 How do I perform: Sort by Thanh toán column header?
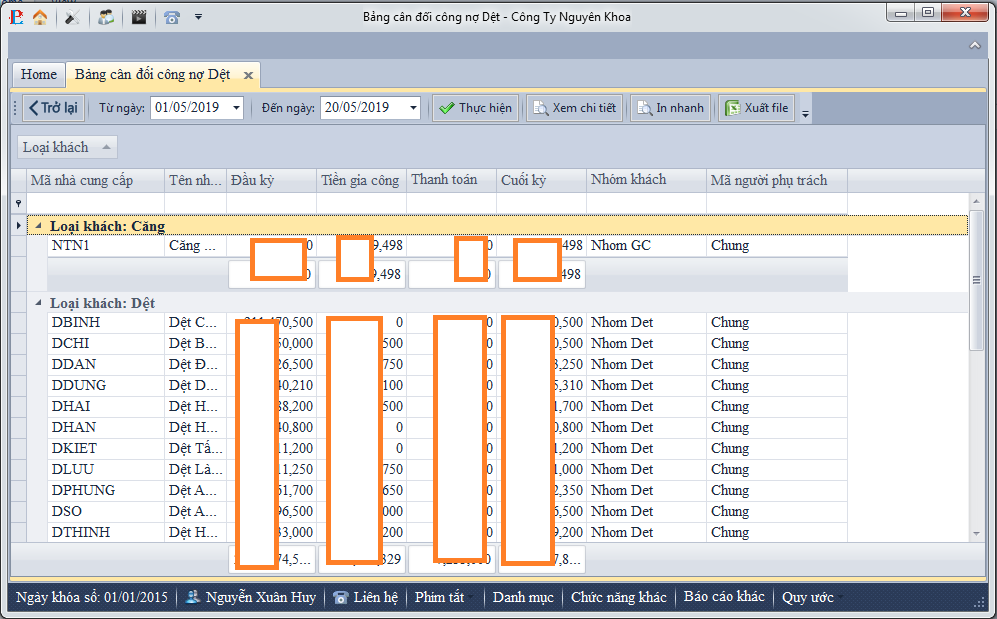pos(451,180)
